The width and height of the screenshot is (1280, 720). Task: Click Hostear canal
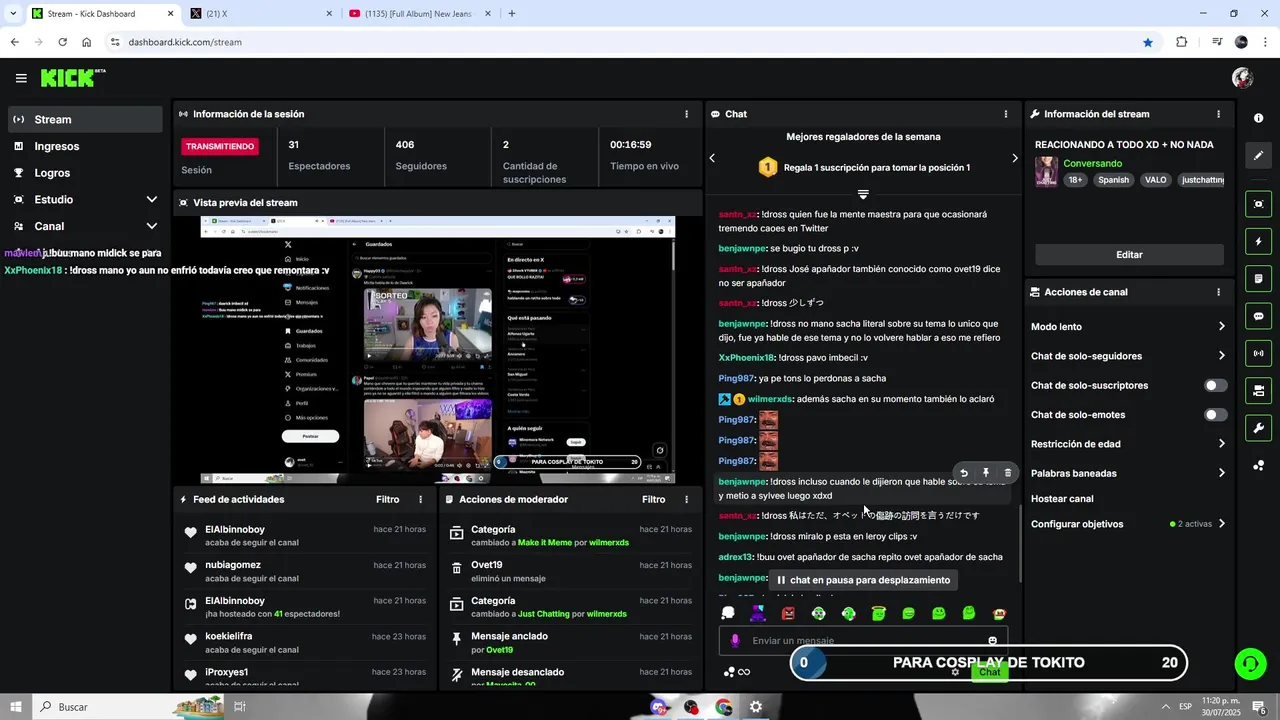click(1062, 499)
